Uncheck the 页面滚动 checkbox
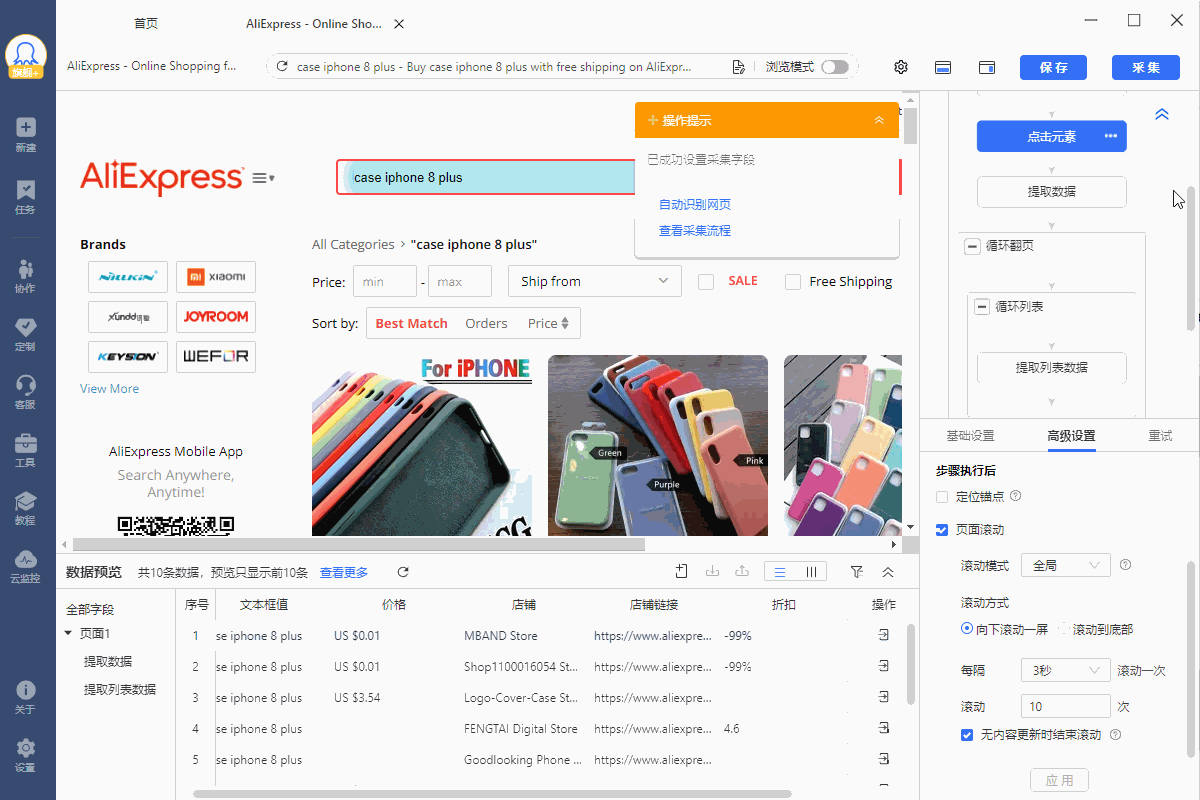The image size is (1200, 800). 941,530
